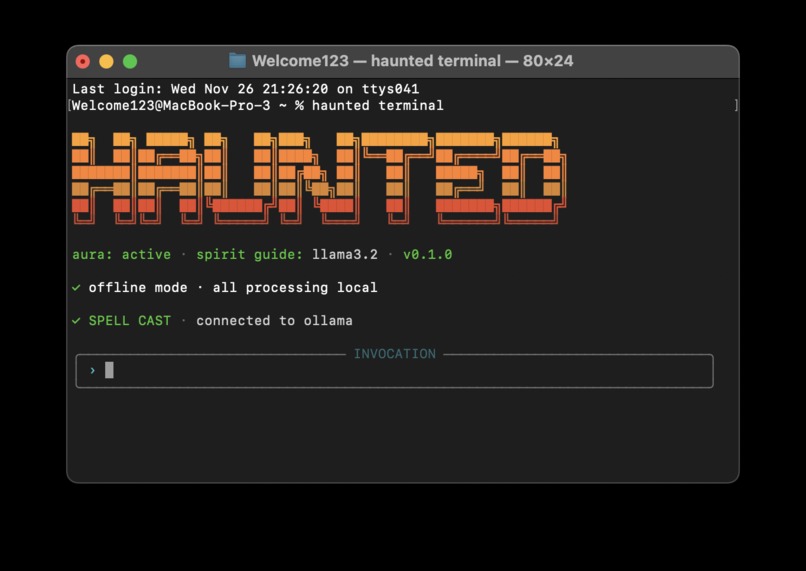Click the green zoom window button
Screen dimensions: 806x571
130,62
